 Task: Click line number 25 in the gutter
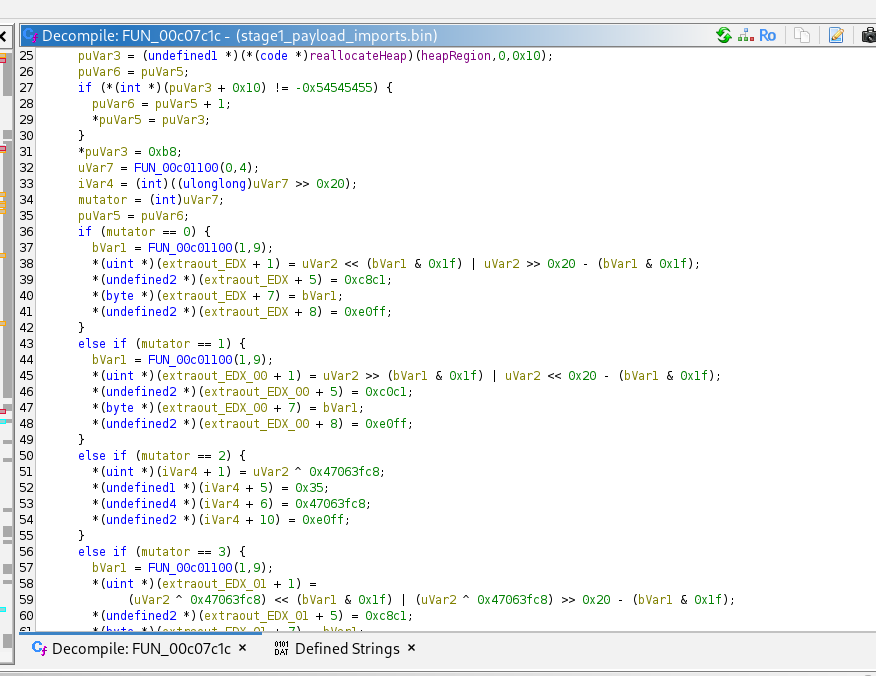tap(26, 56)
